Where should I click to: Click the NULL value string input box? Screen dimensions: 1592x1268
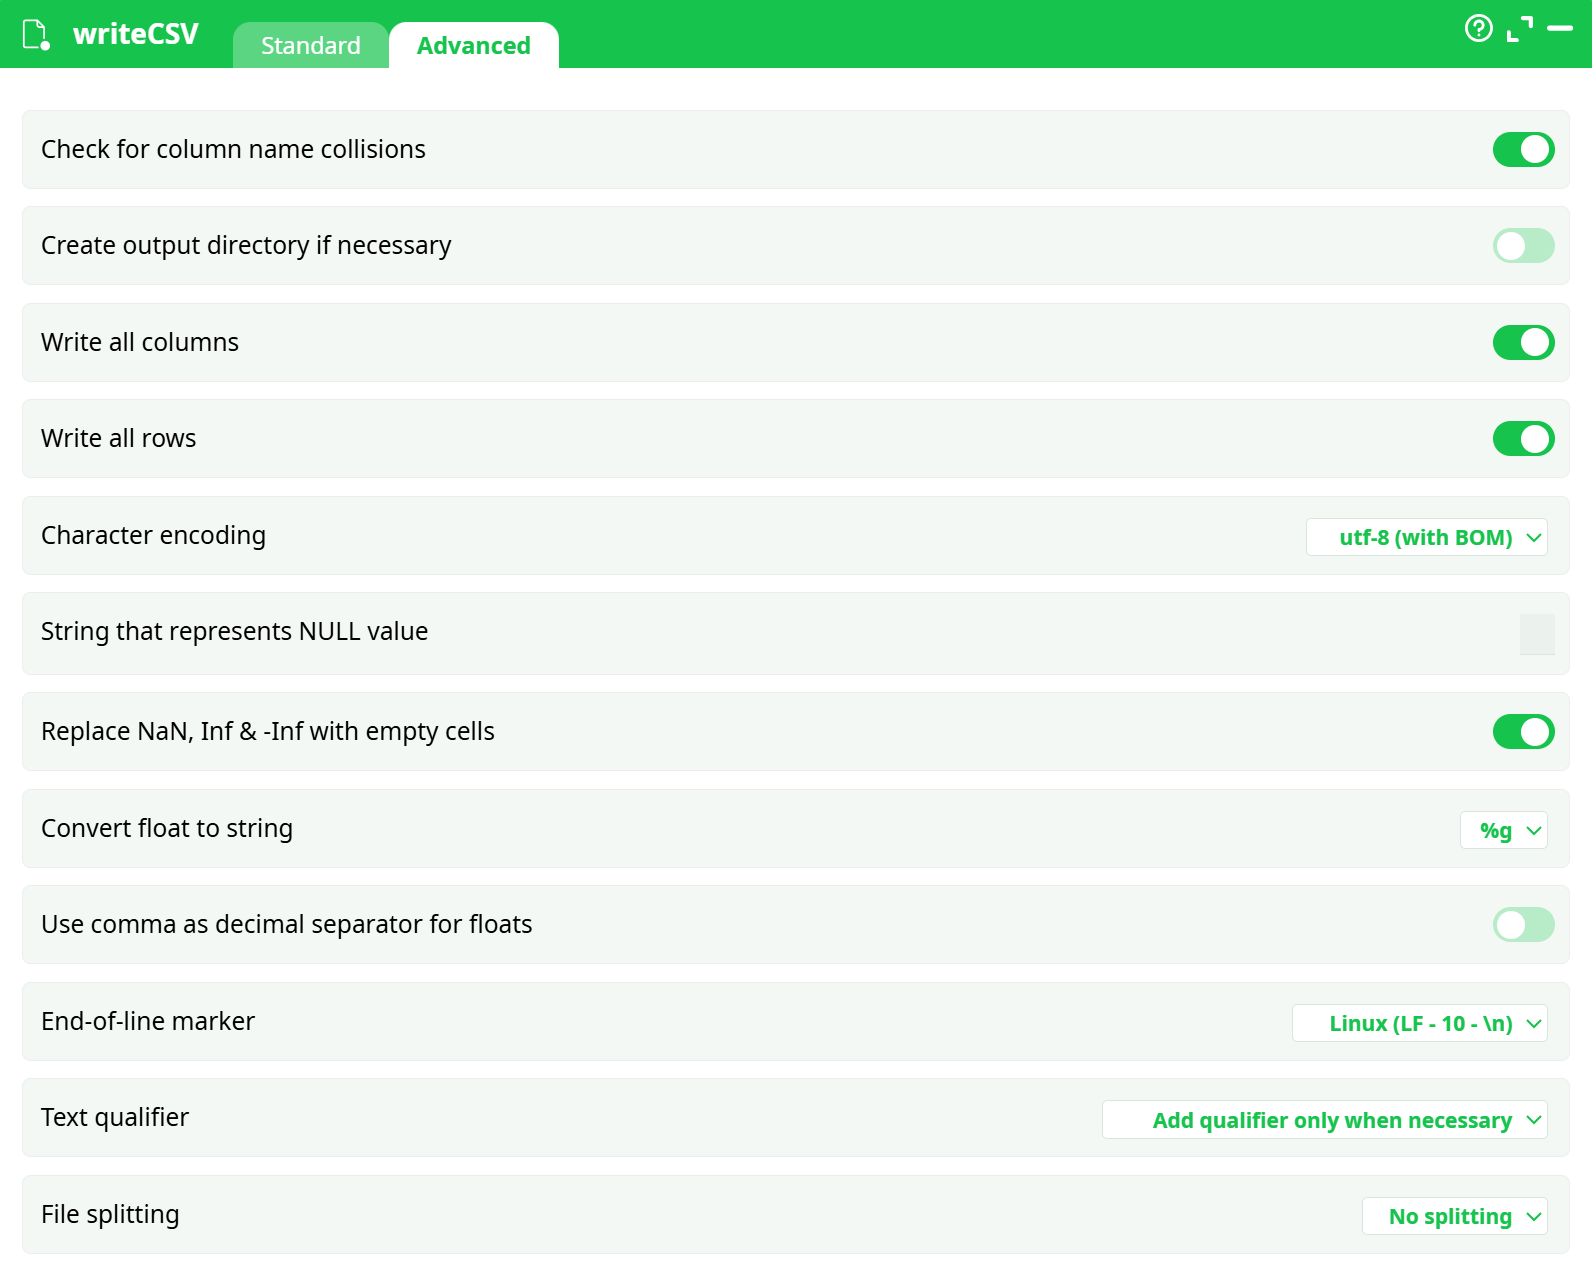[1536, 635]
